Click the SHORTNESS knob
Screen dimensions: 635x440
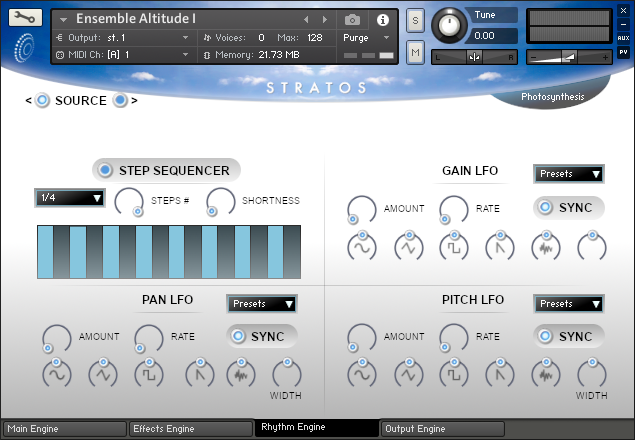pyautogui.click(x=220, y=202)
